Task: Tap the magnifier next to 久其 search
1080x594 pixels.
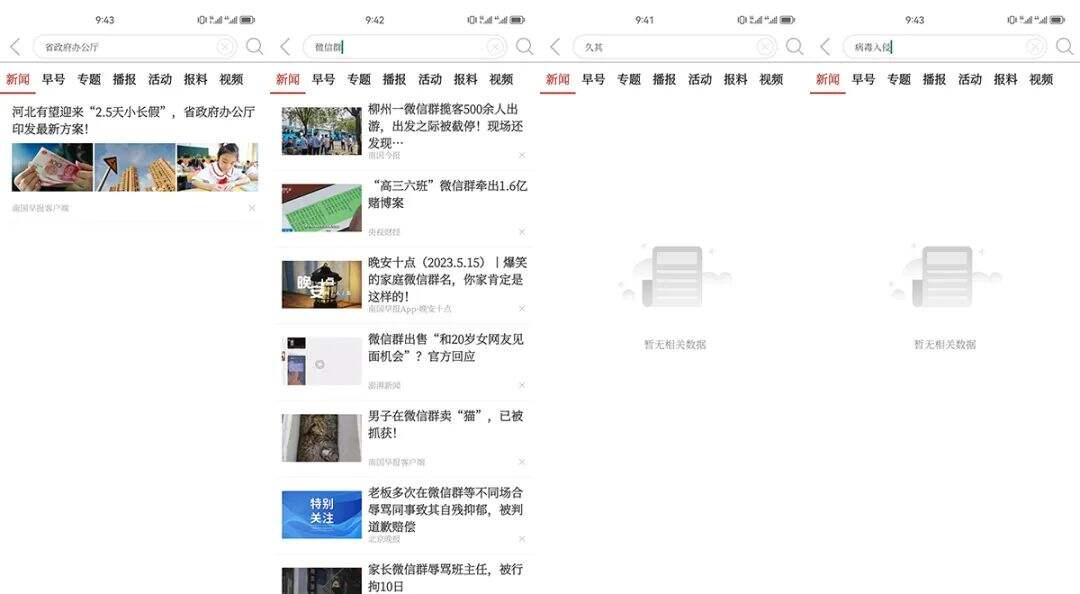Action: coord(794,47)
